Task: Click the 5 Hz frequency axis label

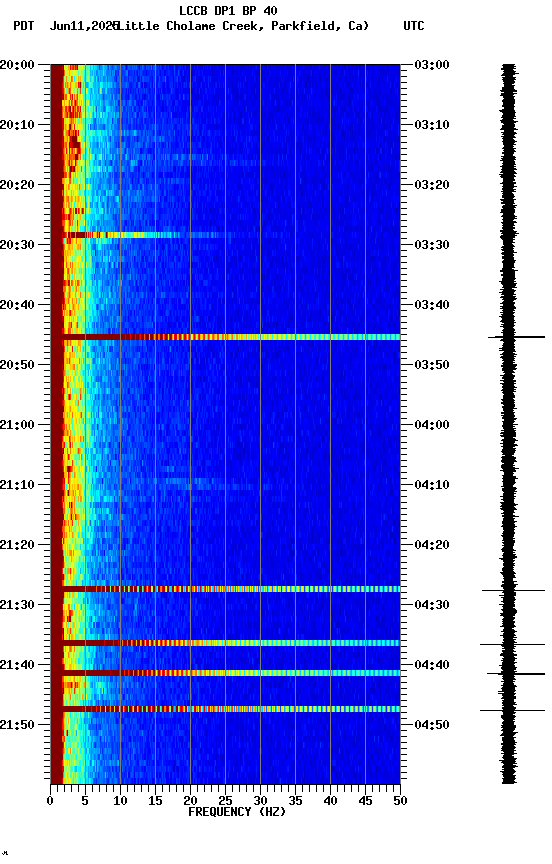Action: click(x=85, y=801)
